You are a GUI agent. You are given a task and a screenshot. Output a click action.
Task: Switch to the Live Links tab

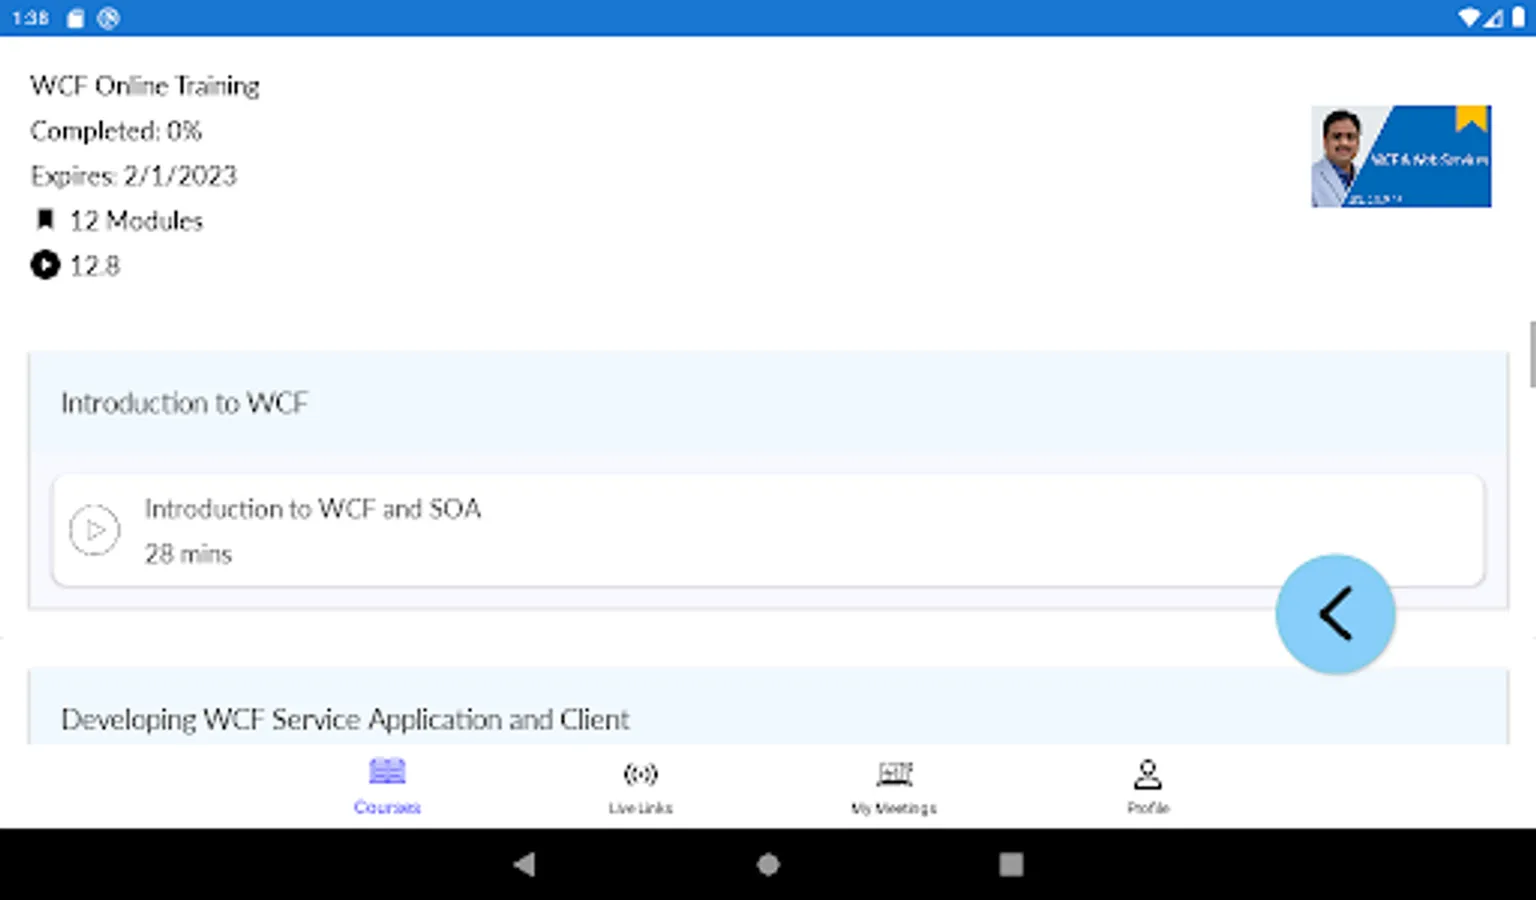click(640, 786)
